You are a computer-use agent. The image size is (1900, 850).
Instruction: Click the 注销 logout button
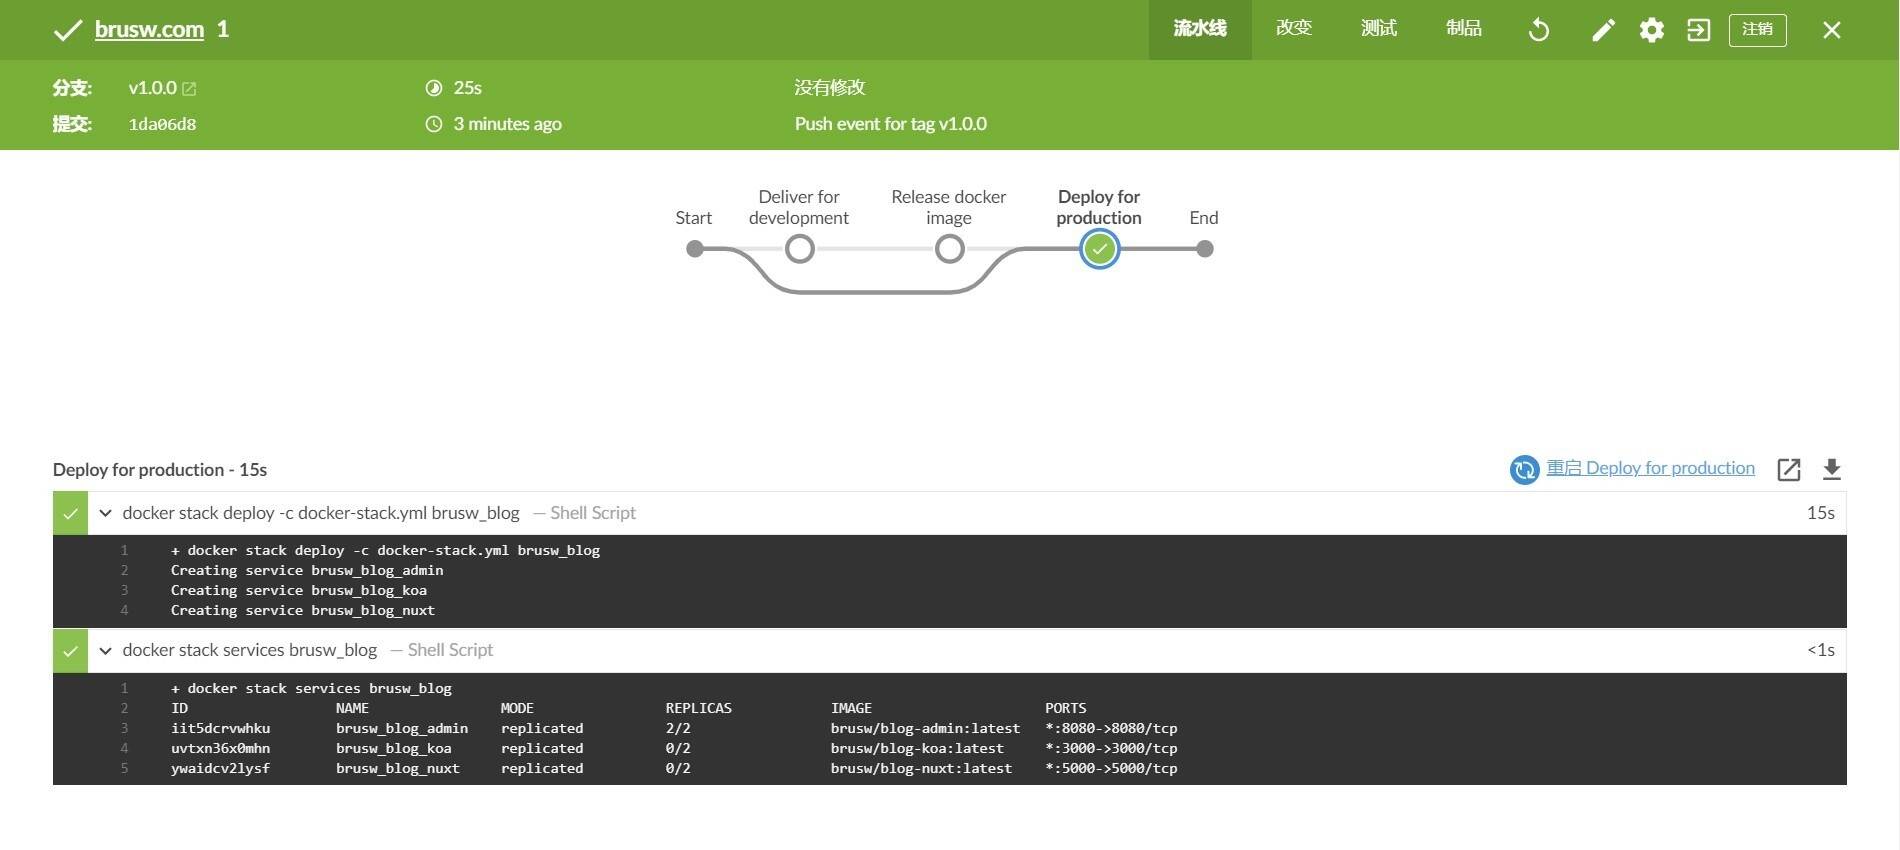pos(1757,30)
